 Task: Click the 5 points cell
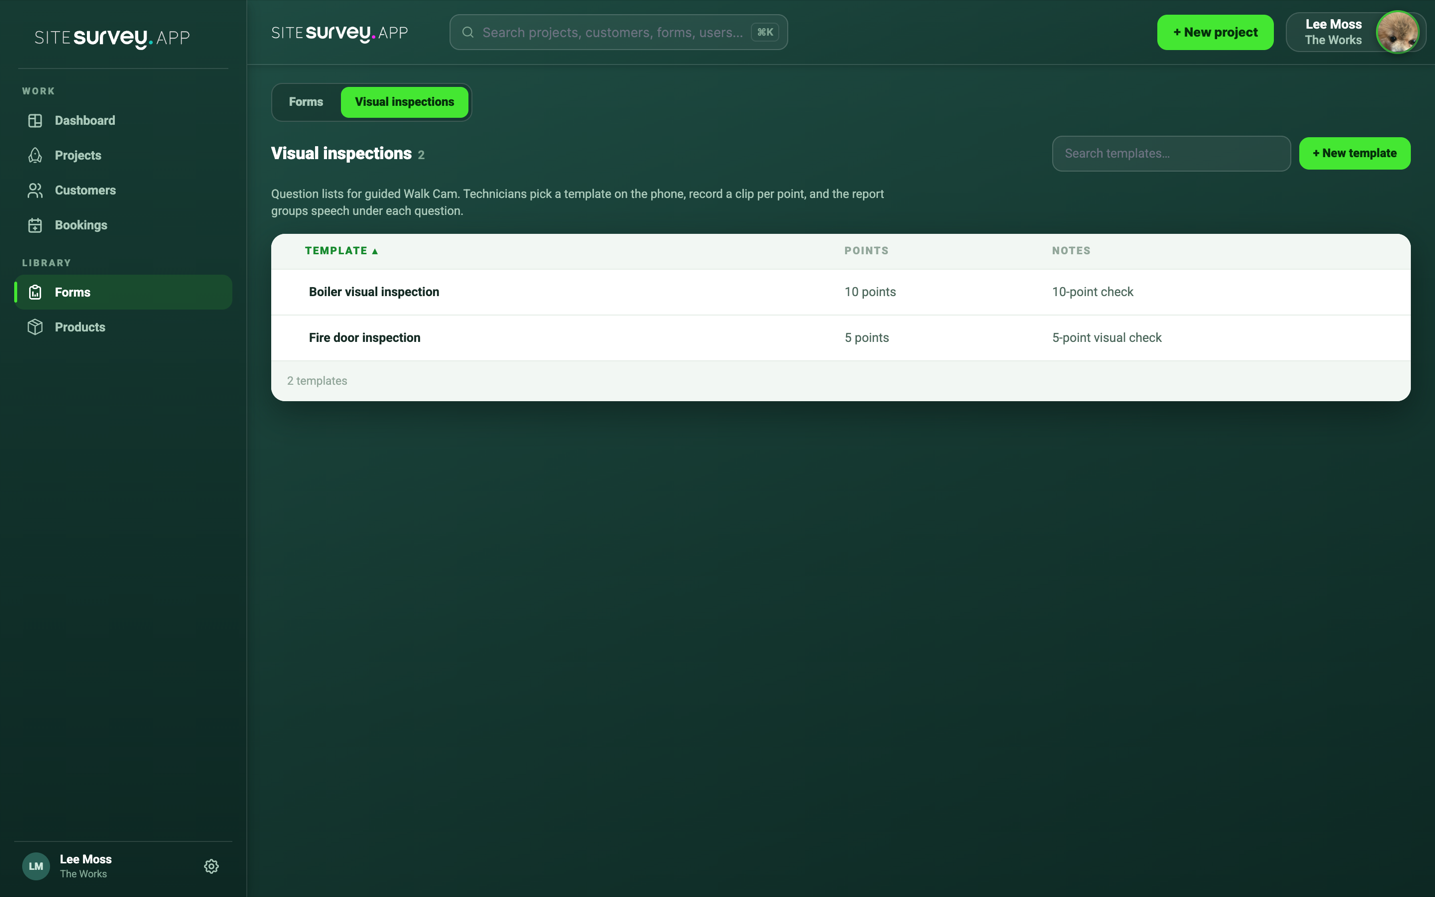click(866, 338)
